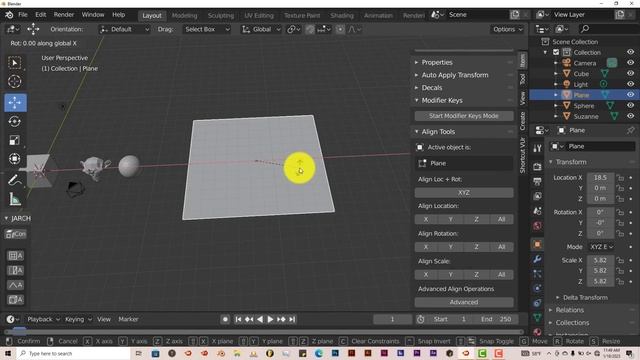Click the search magnifier in outliner
The width and height of the screenshot is (640, 360).
pos(585,29)
